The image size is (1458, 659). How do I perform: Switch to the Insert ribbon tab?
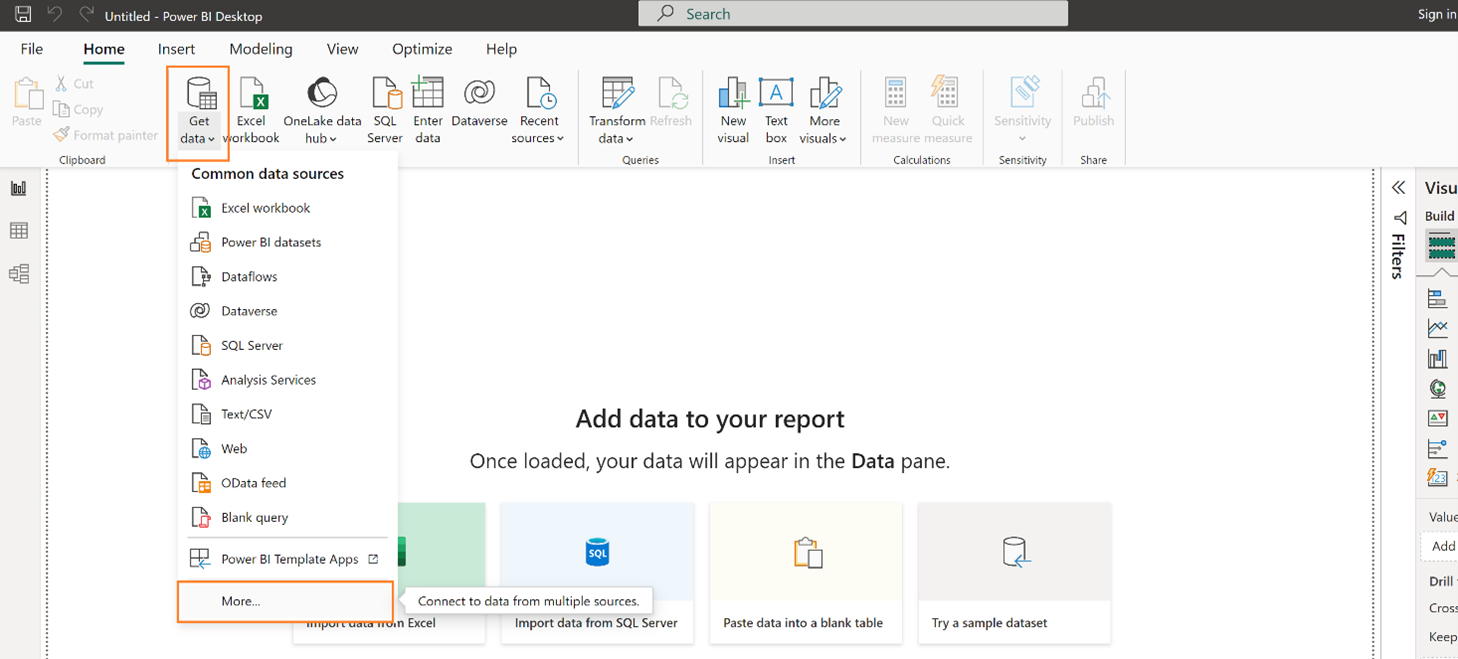click(x=176, y=49)
